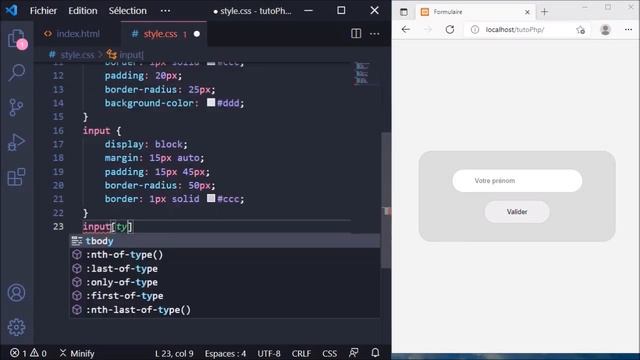Screen dimensions: 640x360
Task: Open editor More Actions menu
Action: [374, 33]
